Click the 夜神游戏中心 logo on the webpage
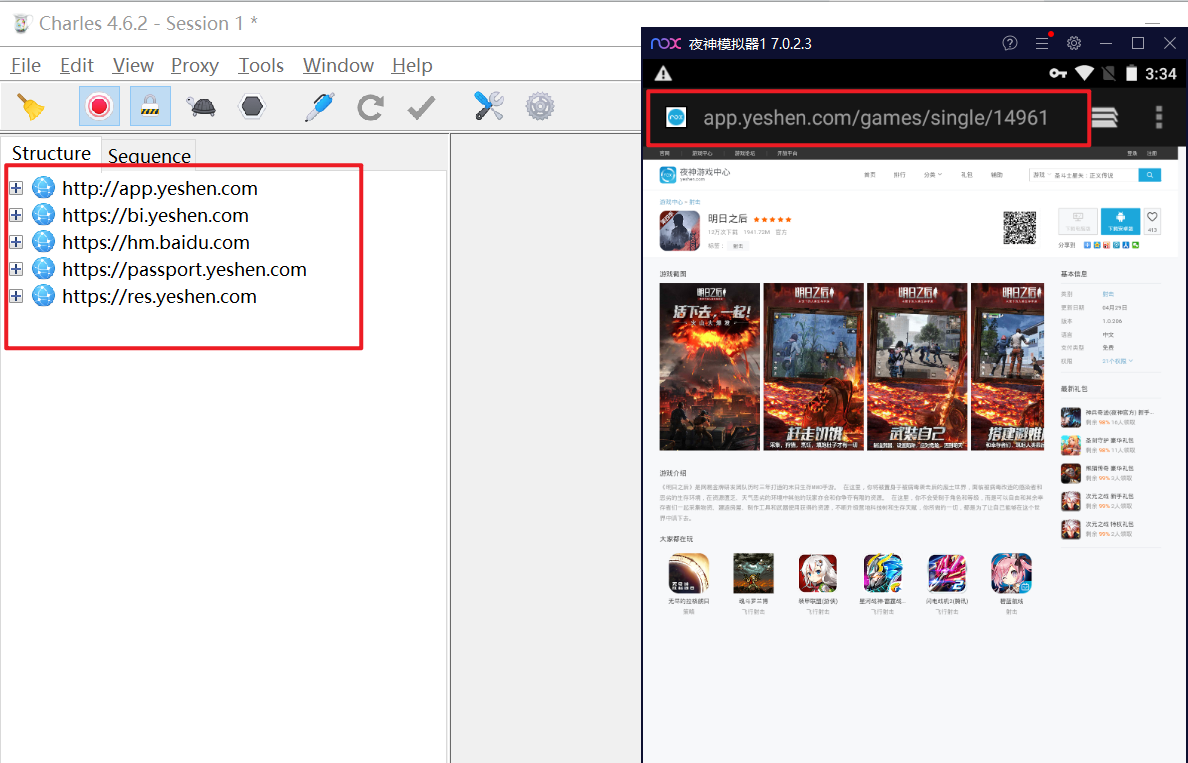 coord(695,175)
